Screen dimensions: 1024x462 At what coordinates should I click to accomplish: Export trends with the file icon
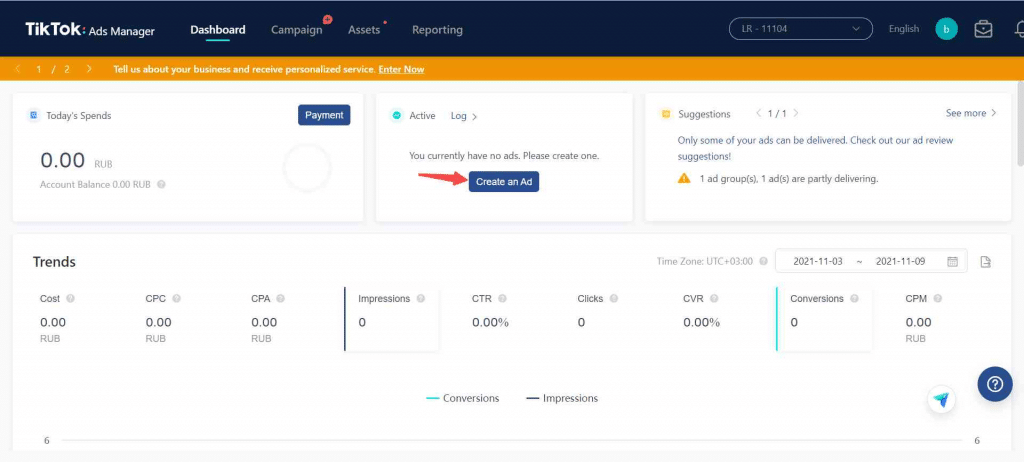985,262
